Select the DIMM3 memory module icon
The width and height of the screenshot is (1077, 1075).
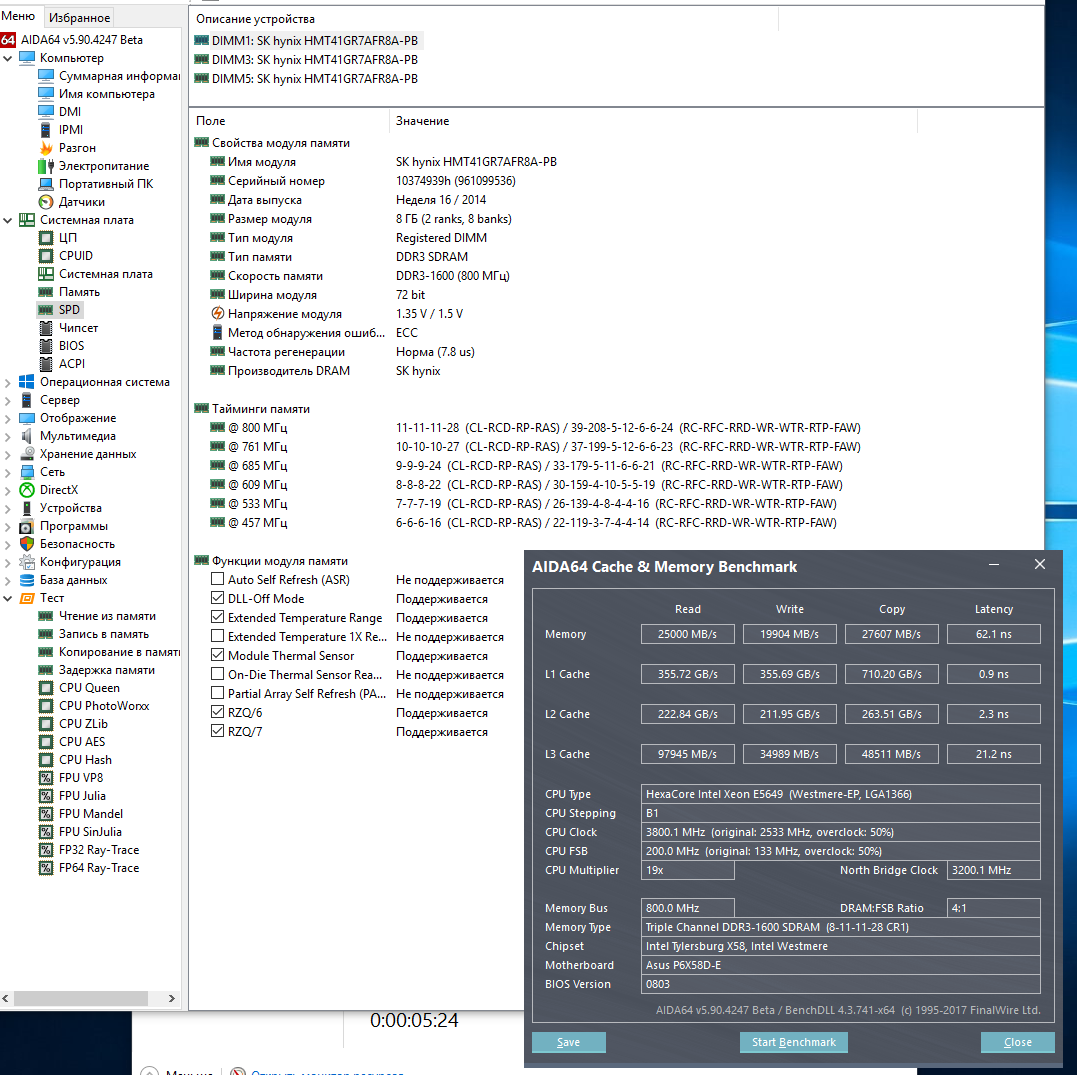point(201,59)
